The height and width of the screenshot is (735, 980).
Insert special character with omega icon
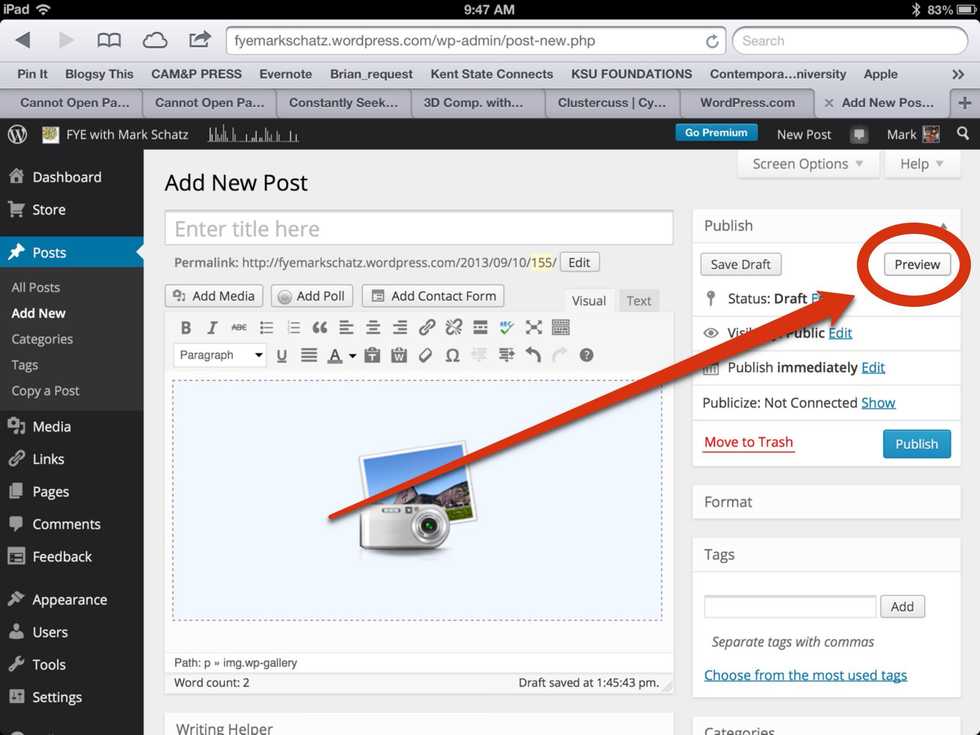point(452,356)
